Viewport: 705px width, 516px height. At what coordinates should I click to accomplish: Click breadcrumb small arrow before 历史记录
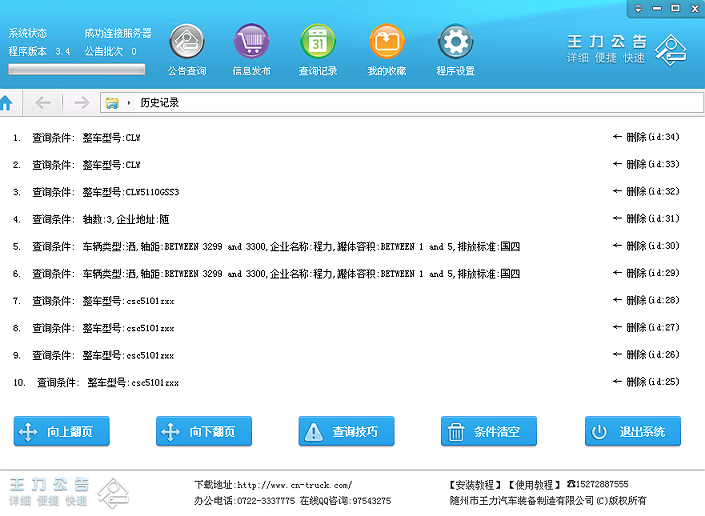tap(129, 103)
